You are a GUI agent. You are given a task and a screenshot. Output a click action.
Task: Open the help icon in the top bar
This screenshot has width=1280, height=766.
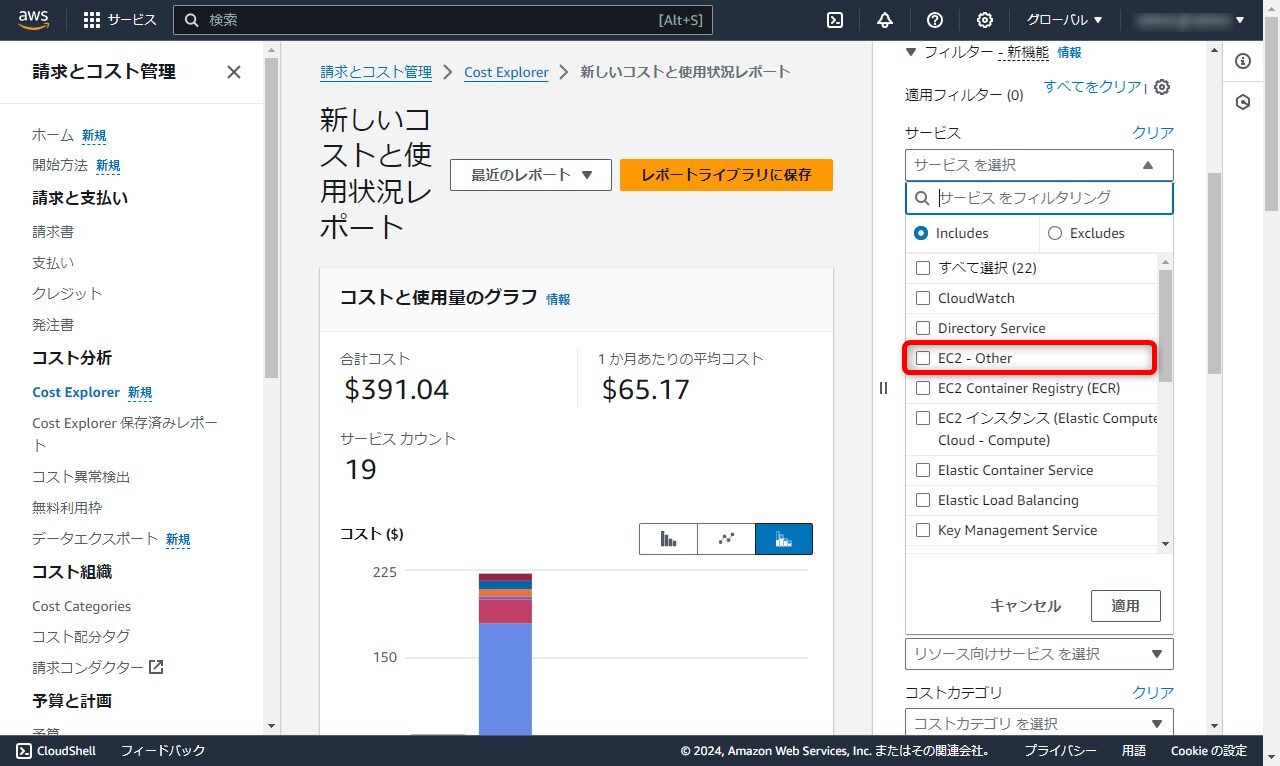pos(934,19)
